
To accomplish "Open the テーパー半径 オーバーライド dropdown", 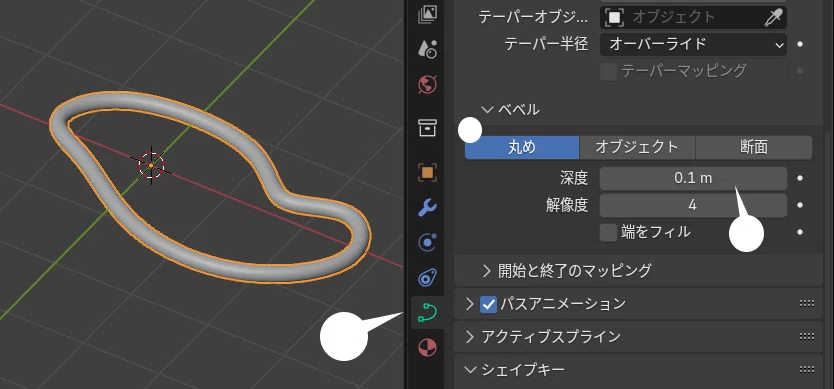I will pos(693,44).
